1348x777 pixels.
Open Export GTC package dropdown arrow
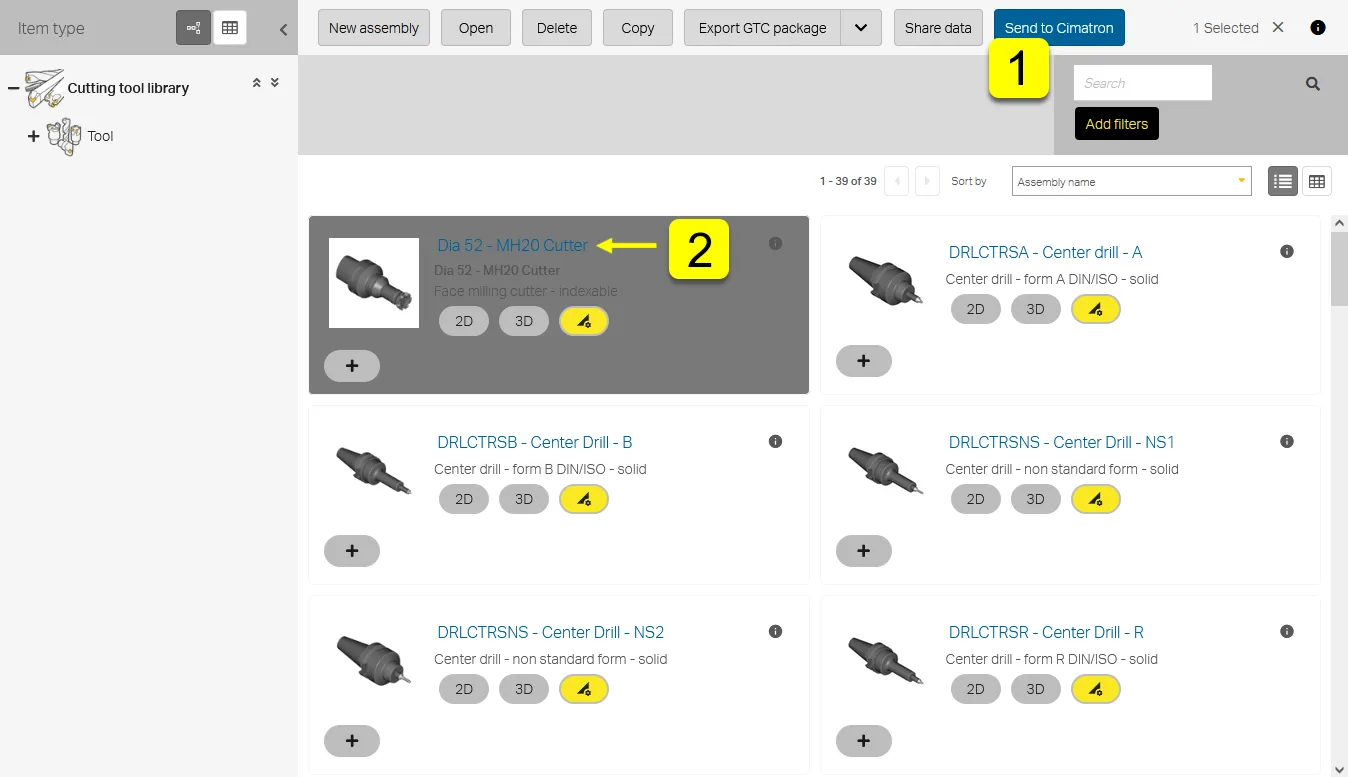pos(860,28)
